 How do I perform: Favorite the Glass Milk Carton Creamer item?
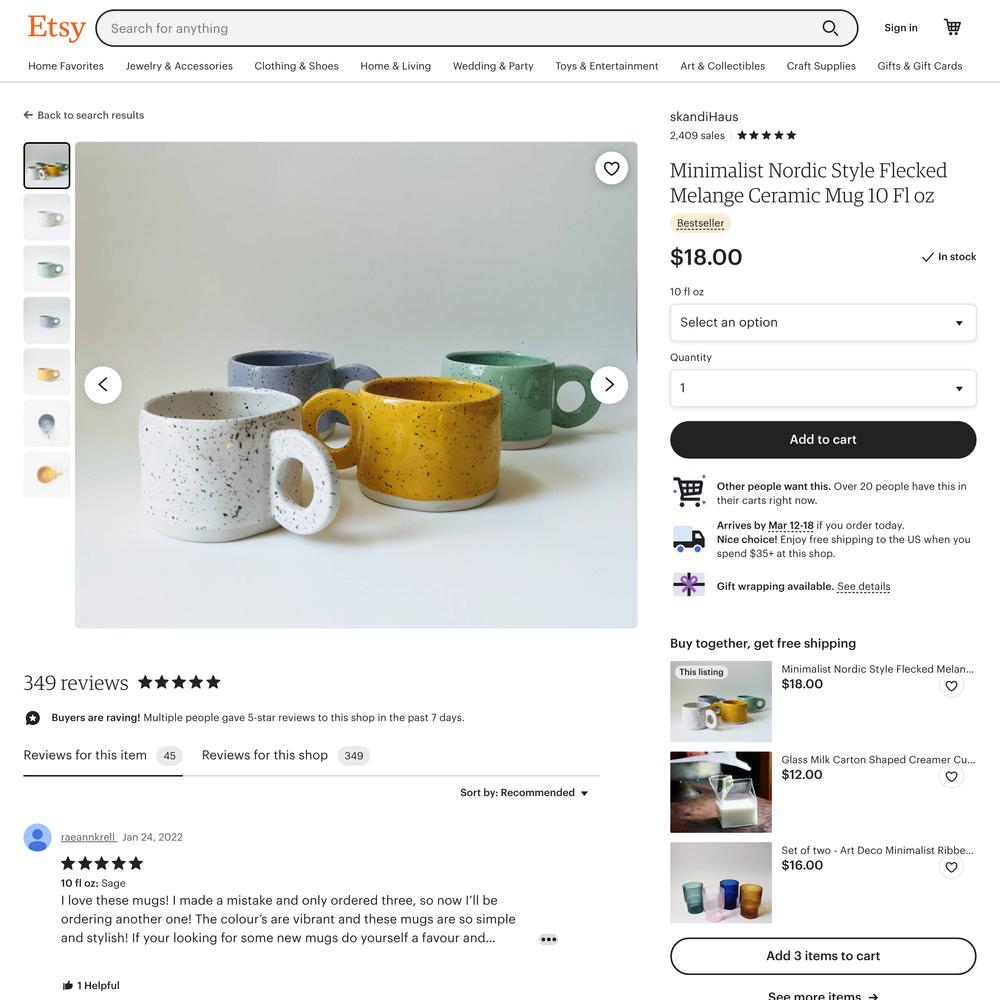click(951, 776)
